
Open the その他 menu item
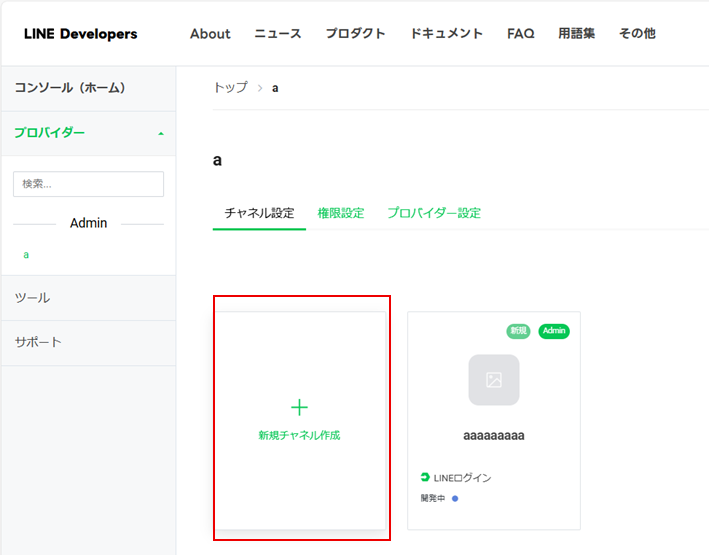(x=637, y=34)
